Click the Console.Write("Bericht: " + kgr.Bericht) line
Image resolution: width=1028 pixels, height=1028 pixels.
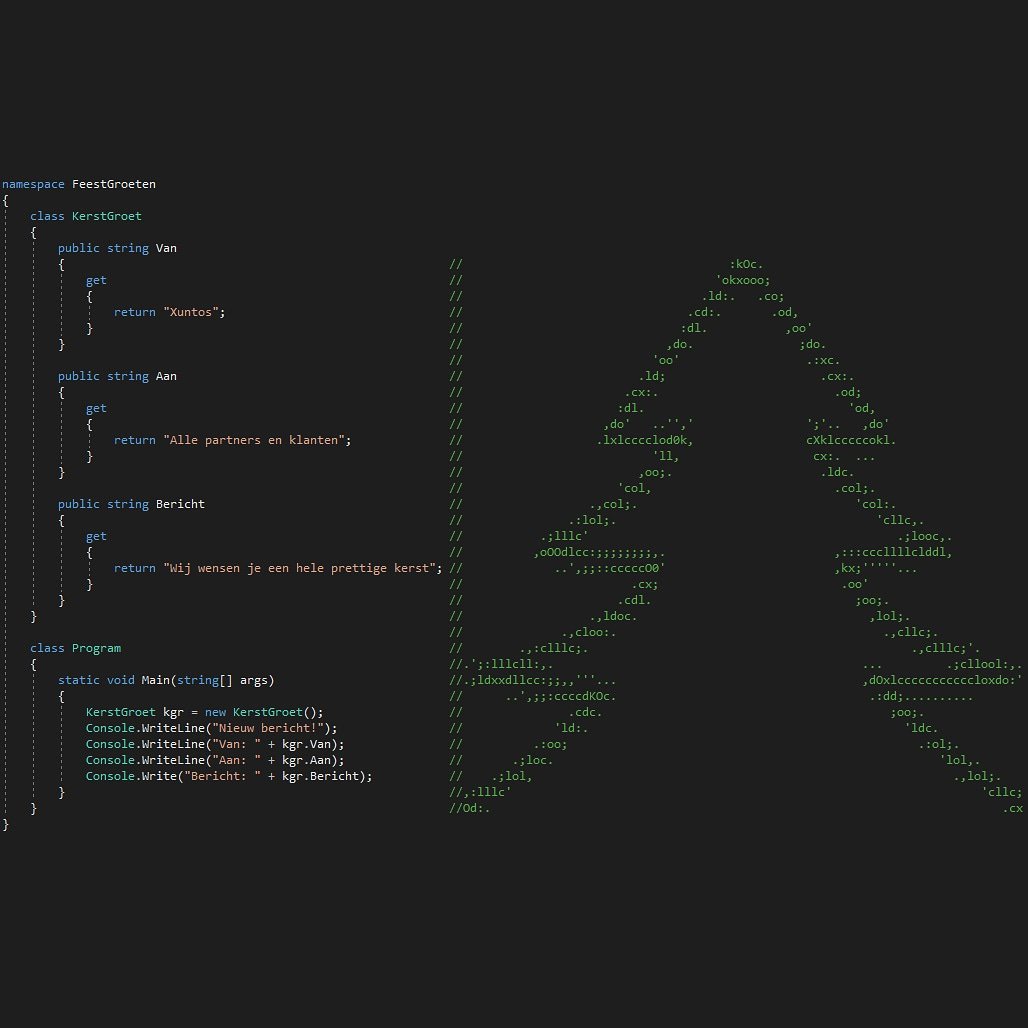click(229, 776)
